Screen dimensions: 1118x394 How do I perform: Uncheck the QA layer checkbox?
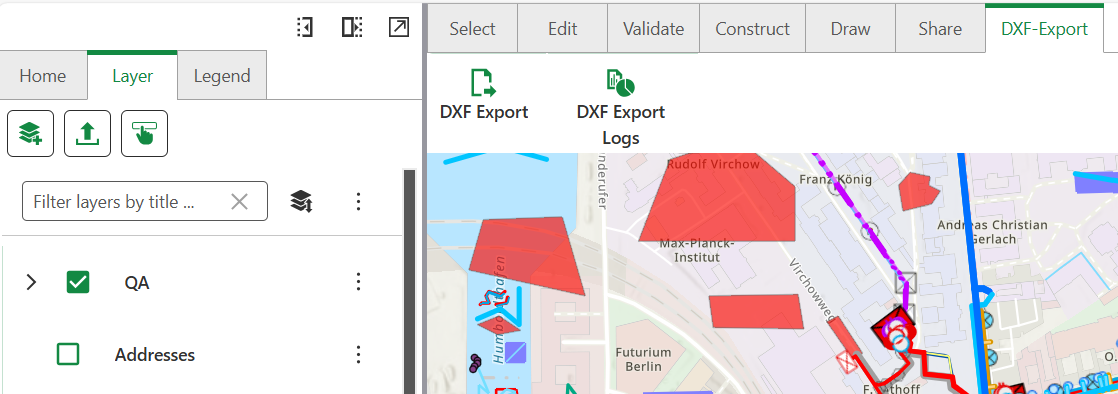(78, 282)
